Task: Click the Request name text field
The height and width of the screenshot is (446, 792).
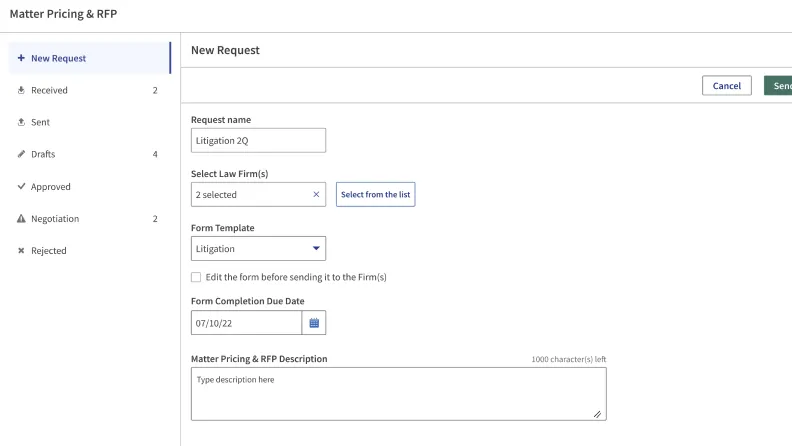Action: click(x=258, y=141)
